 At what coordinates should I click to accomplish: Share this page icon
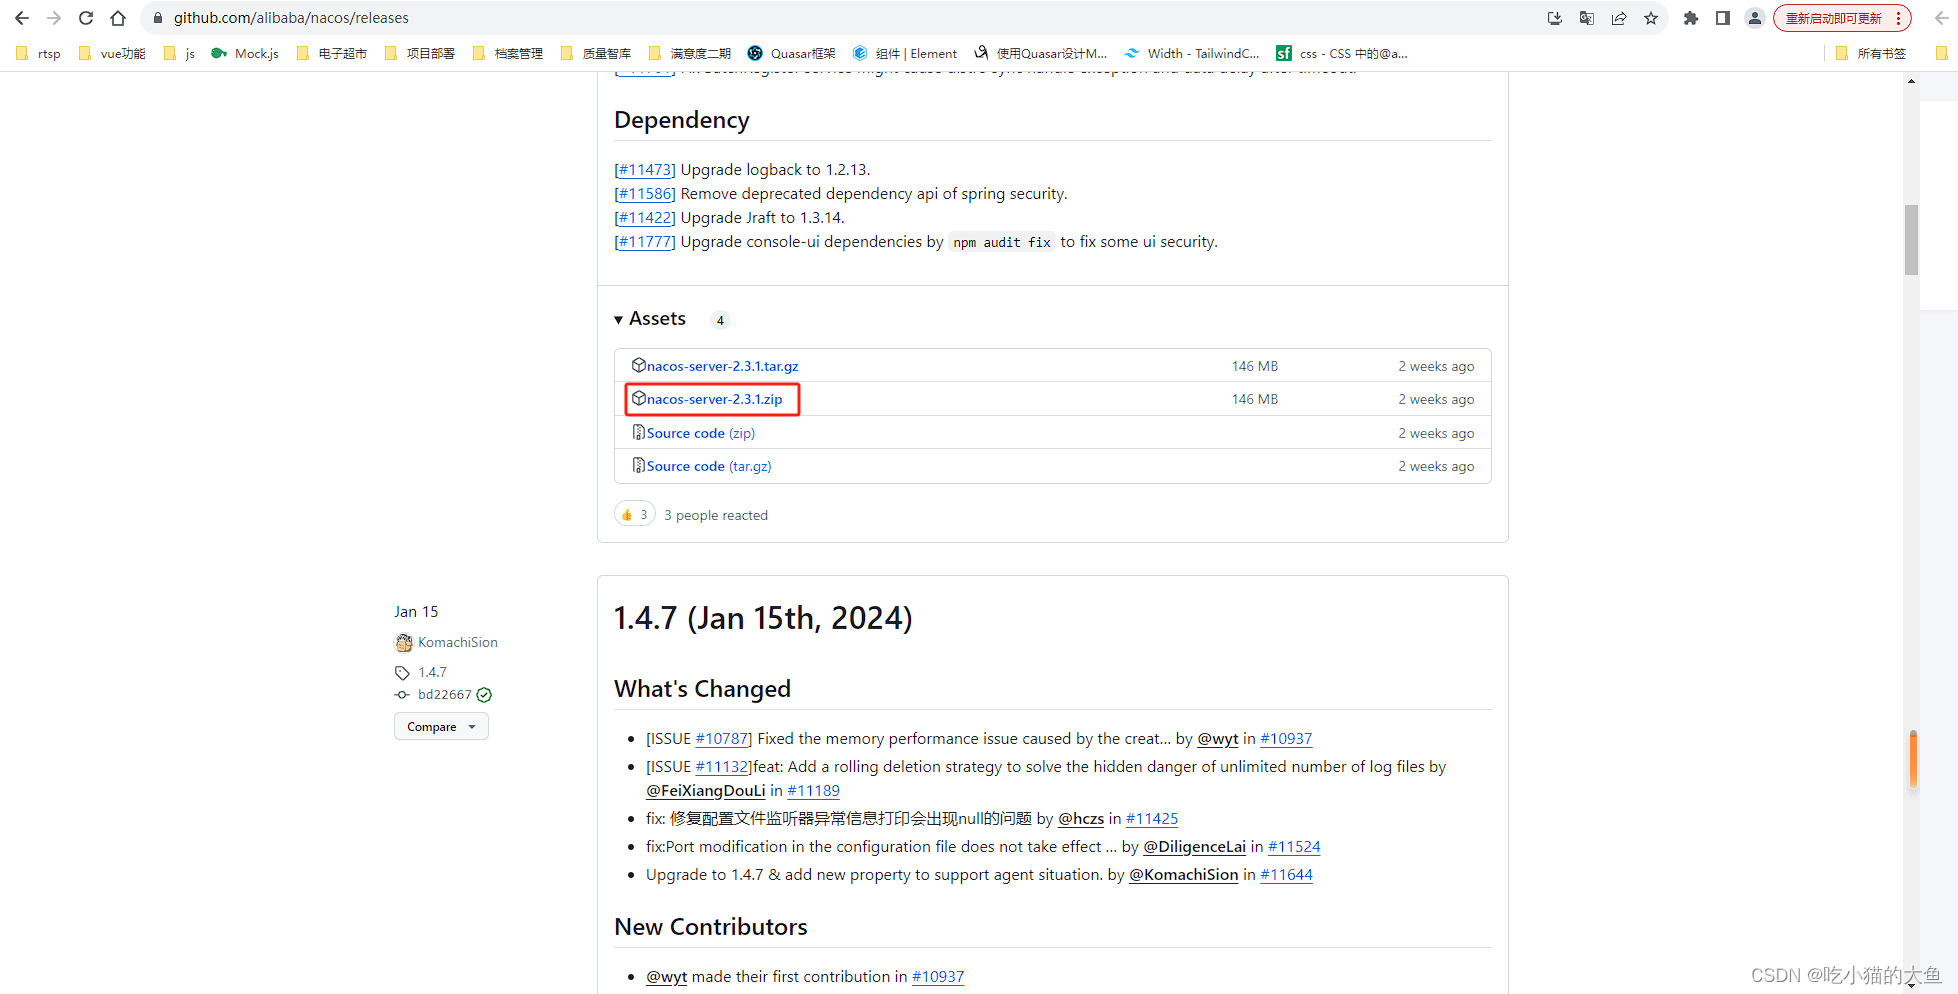(x=1619, y=18)
